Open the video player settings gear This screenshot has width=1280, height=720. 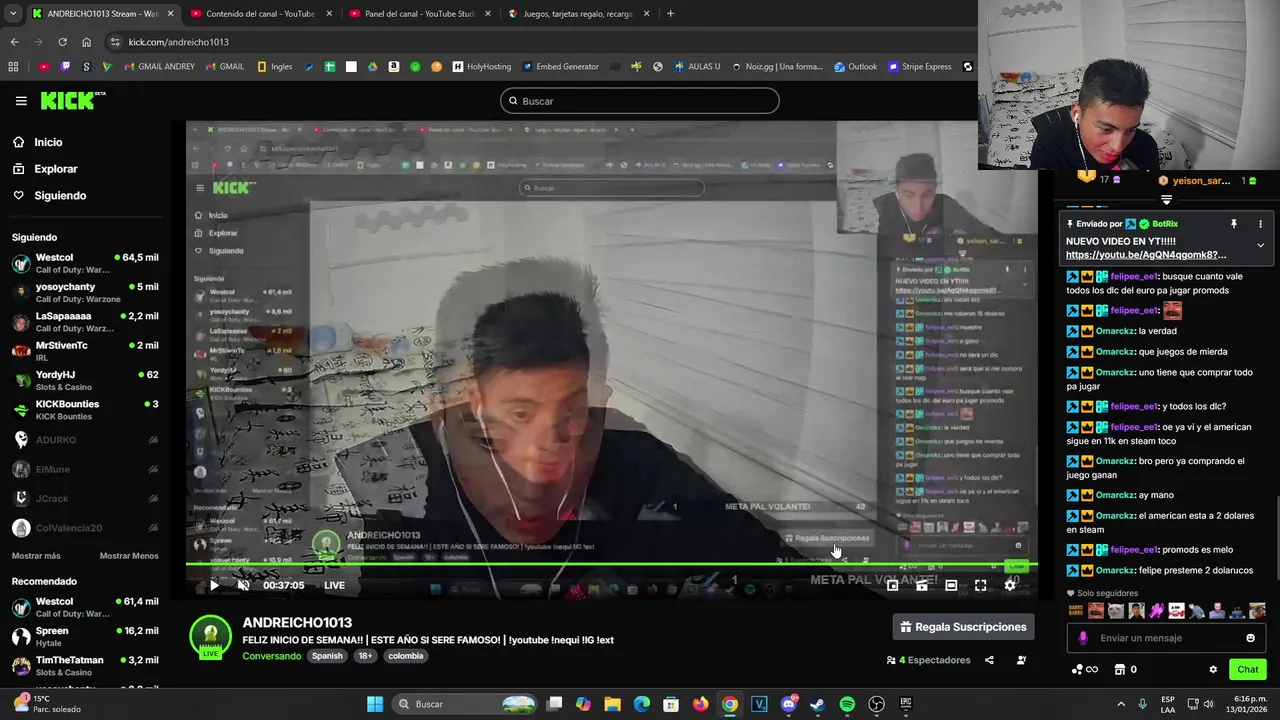click(1010, 586)
